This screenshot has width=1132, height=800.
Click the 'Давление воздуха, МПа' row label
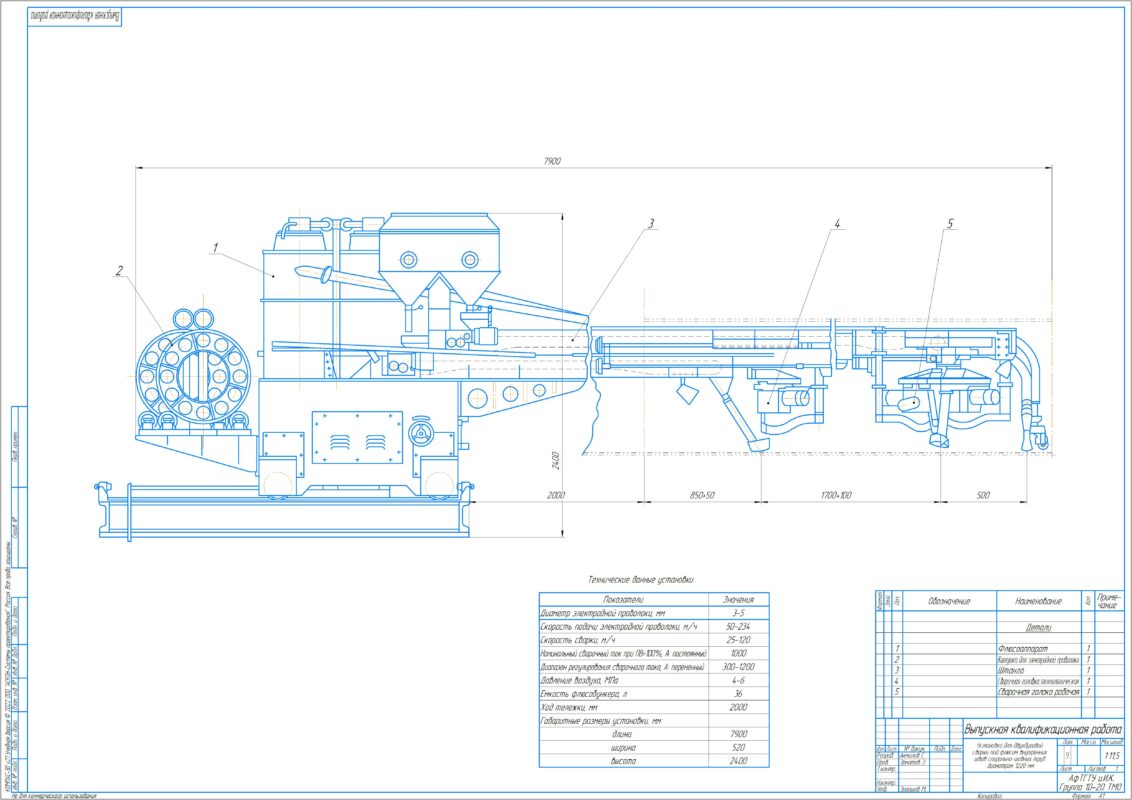[x=582, y=681]
